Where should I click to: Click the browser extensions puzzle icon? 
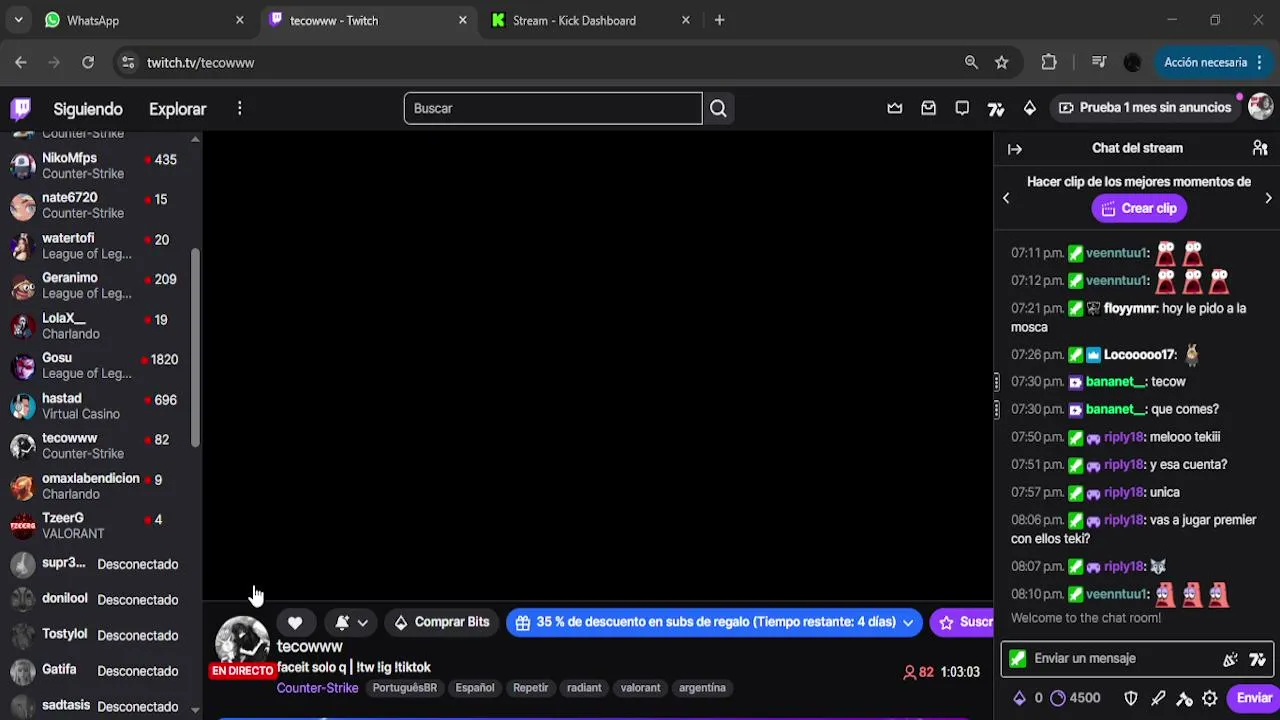[1049, 62]
